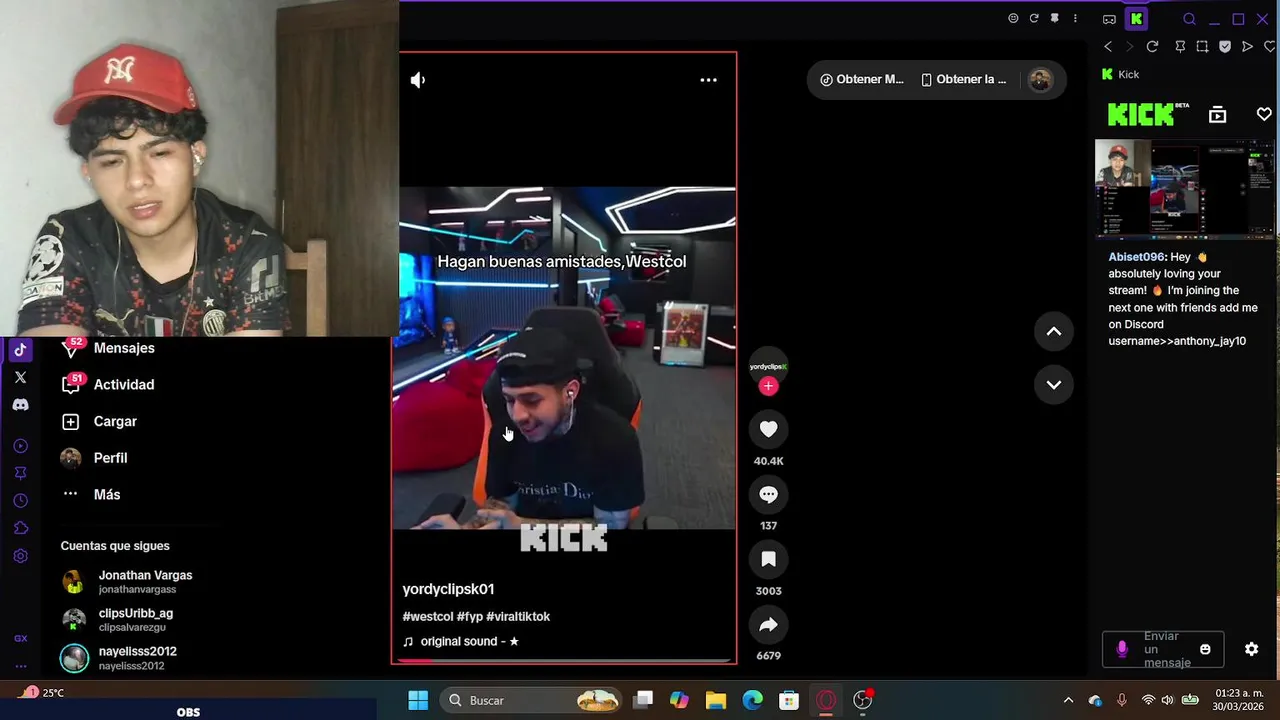Click the yordyclipsk01 username link
1280x720 pixels.
(x=448, y=589)
